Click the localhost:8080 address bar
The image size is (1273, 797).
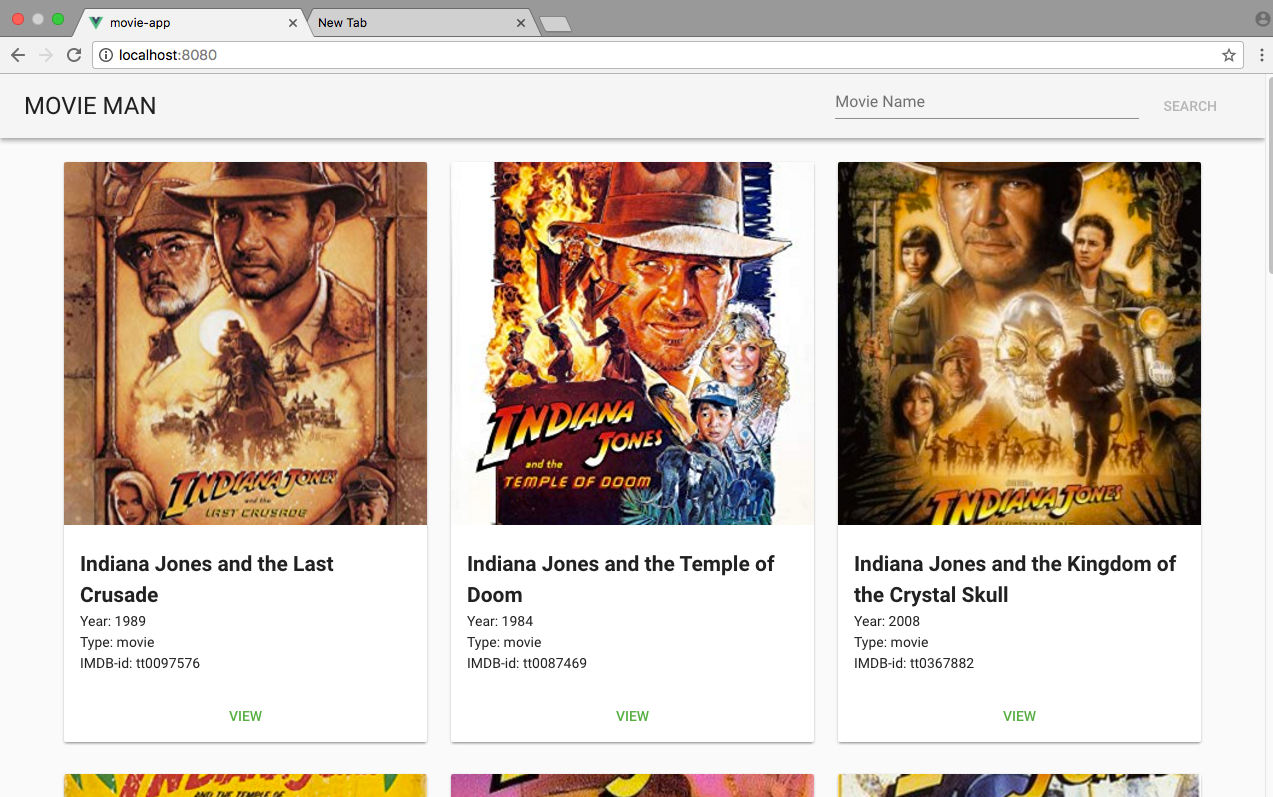pyautogui.click(x=668, y=55)
